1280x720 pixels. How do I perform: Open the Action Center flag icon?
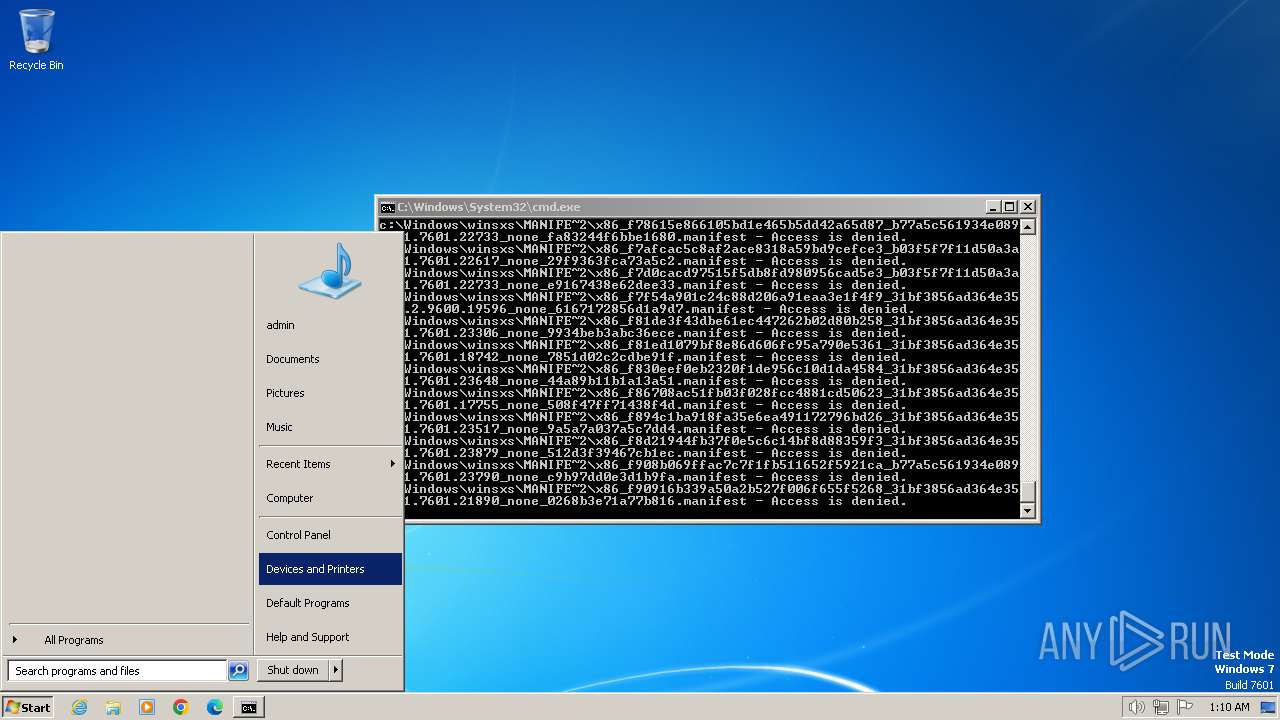coord(1183,707)
